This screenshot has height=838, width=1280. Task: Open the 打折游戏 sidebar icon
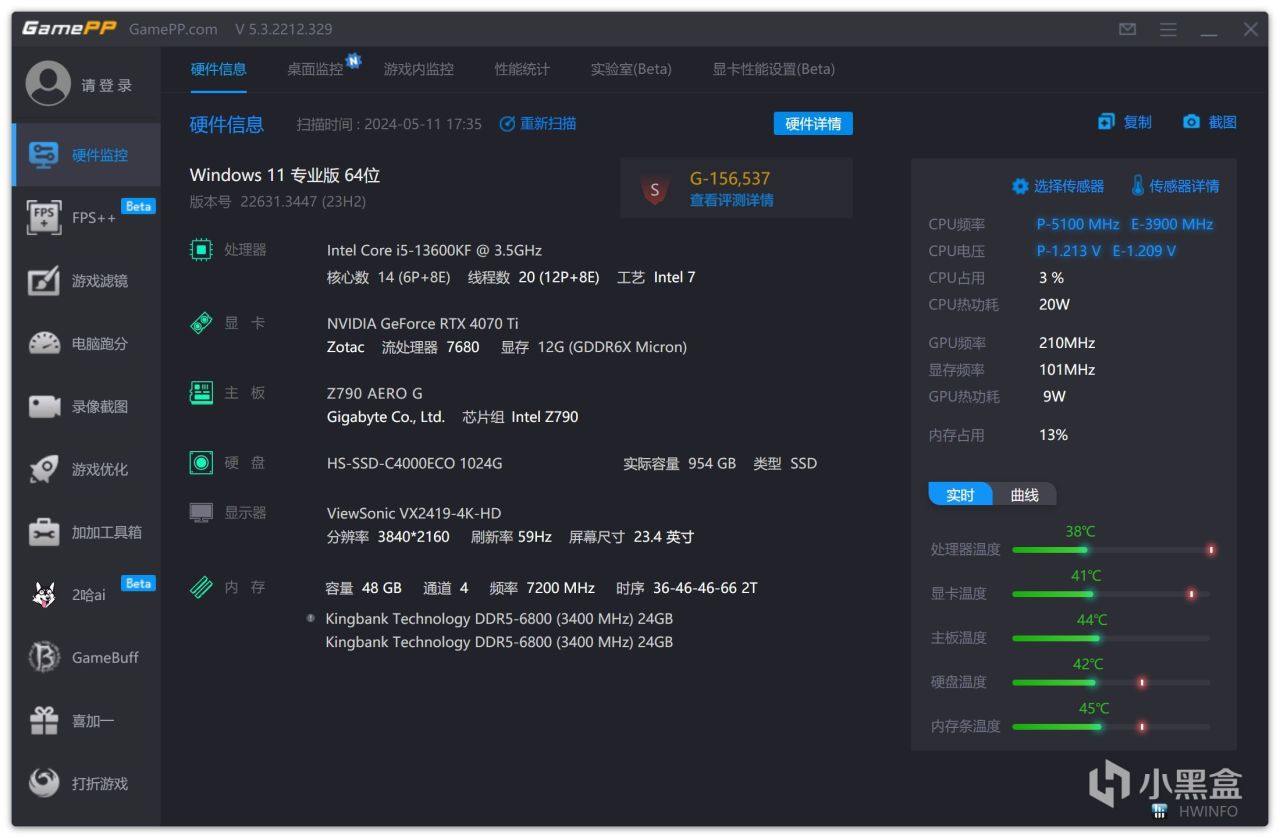coord(44,783)
